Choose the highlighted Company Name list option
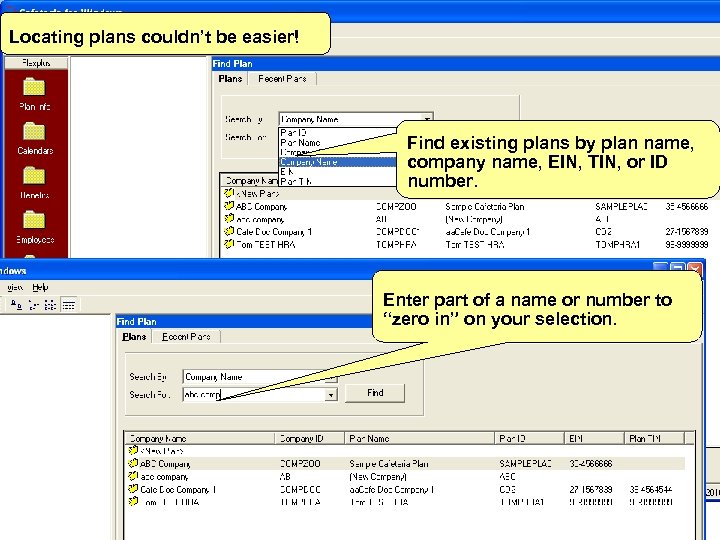This screenshot has width=720, height=540. (x=338, y=162)
